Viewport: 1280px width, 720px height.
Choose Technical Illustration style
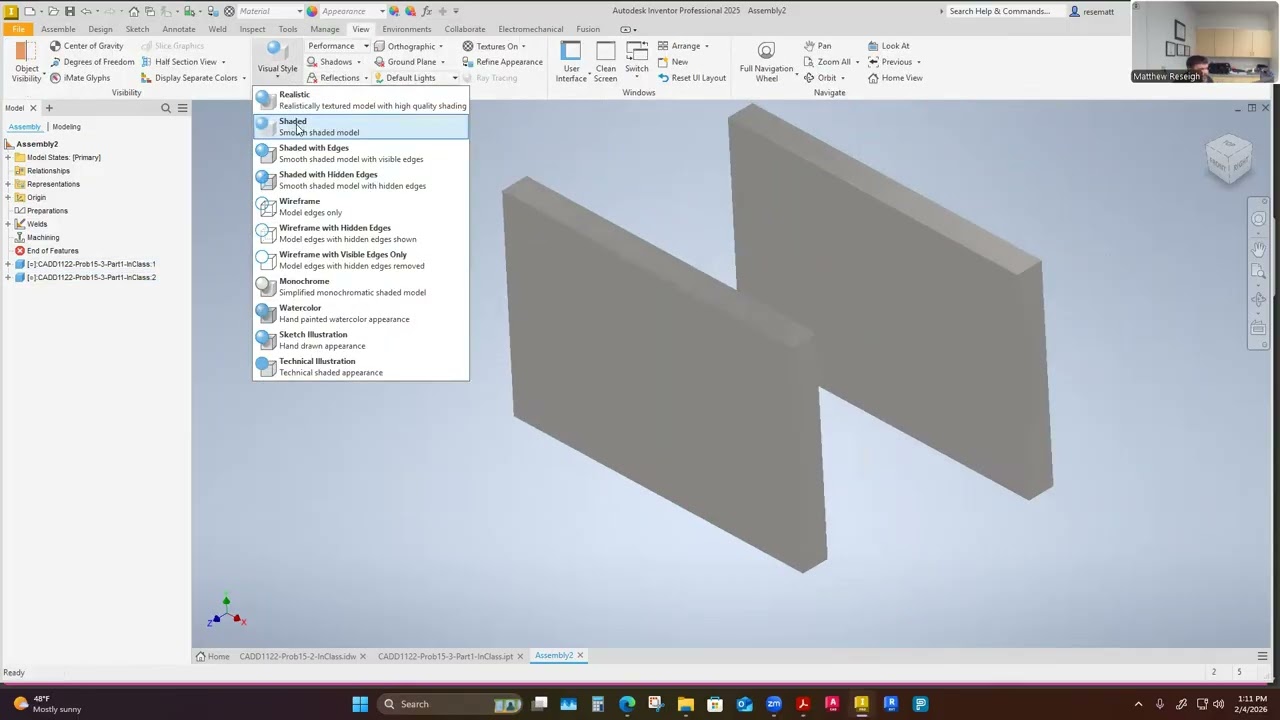[360, 367]
